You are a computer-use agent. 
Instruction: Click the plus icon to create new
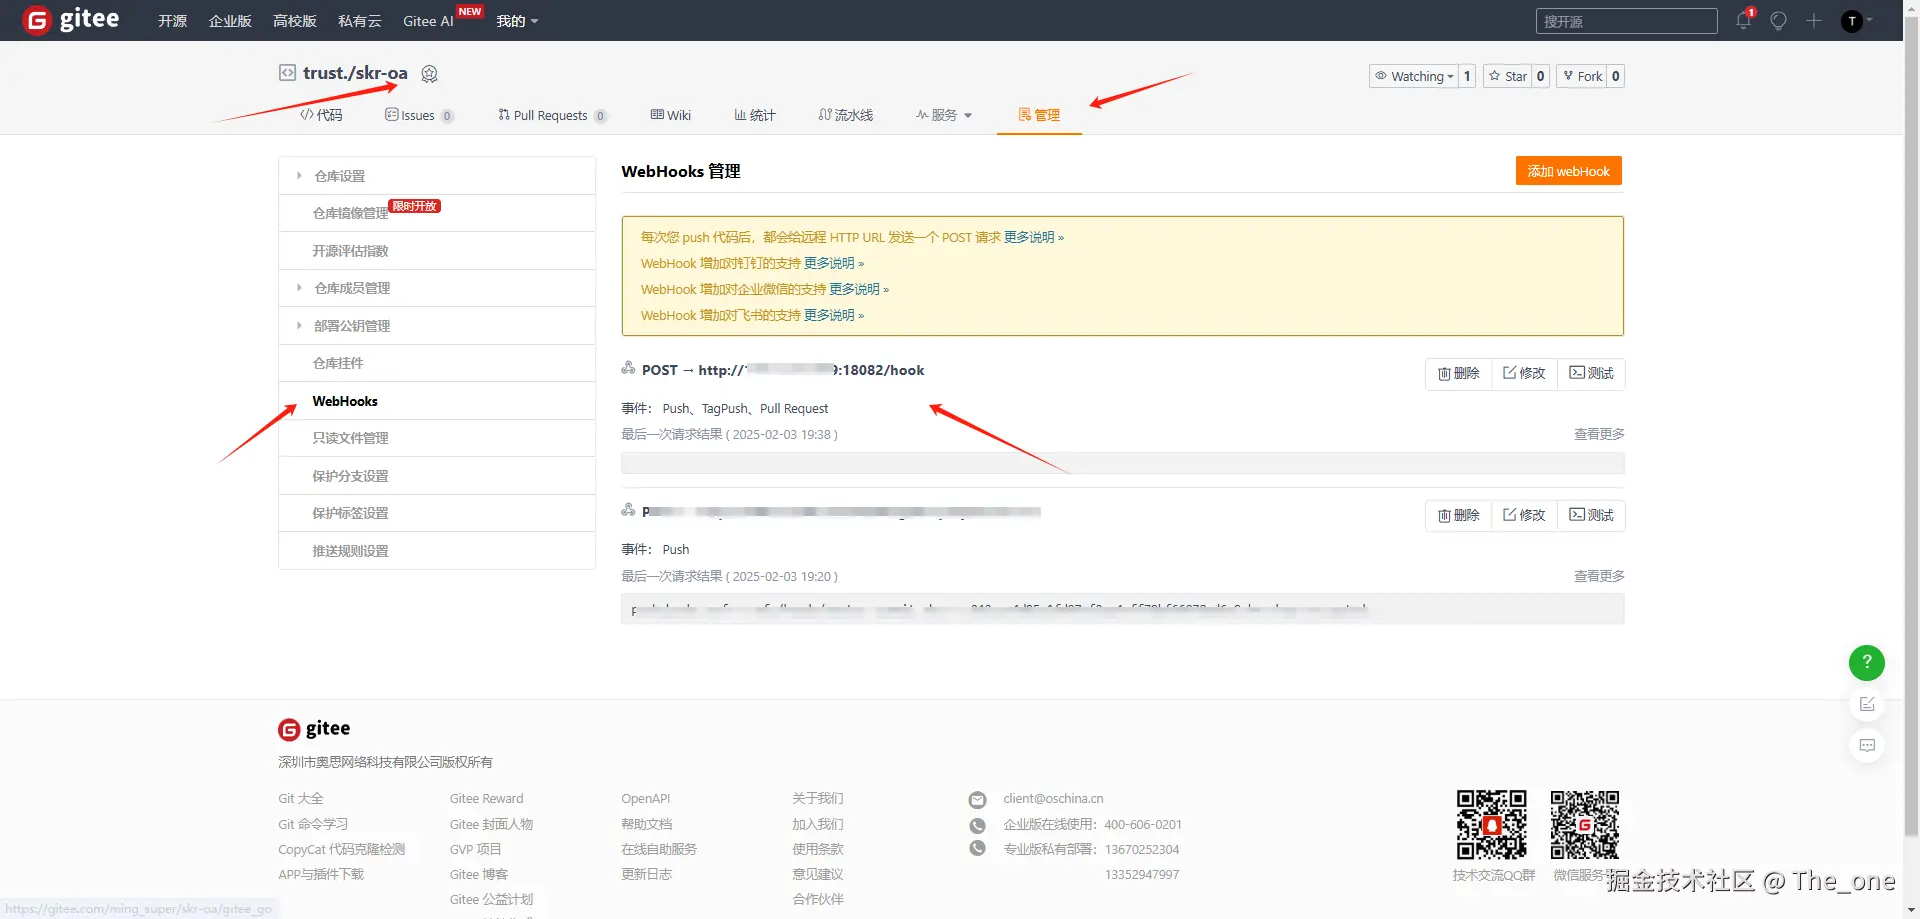tap(1814, 21)
